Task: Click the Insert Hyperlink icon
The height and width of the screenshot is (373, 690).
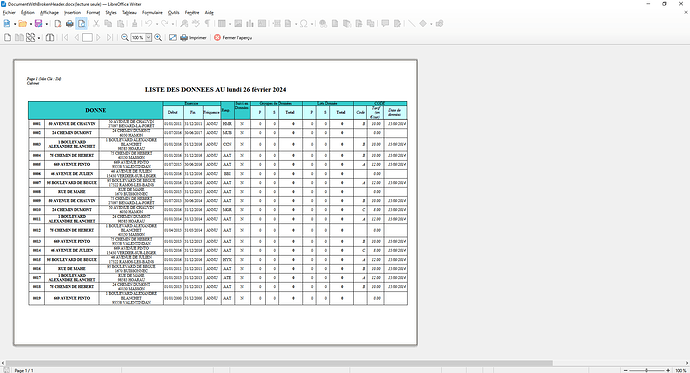Action: 323,24
